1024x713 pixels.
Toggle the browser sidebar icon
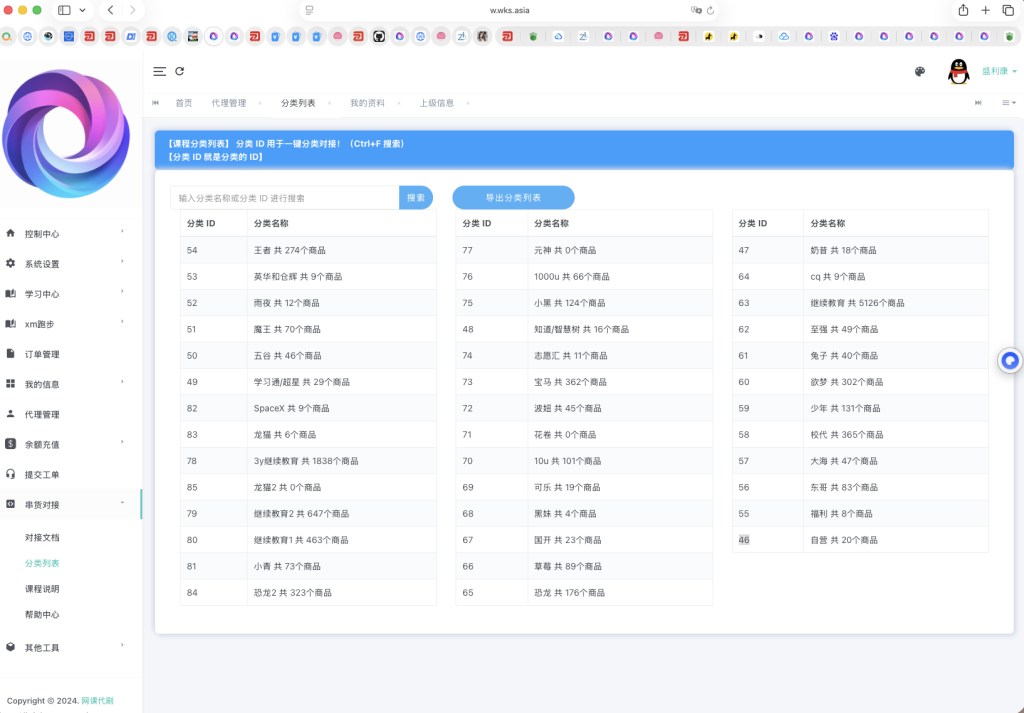[64, 10]
